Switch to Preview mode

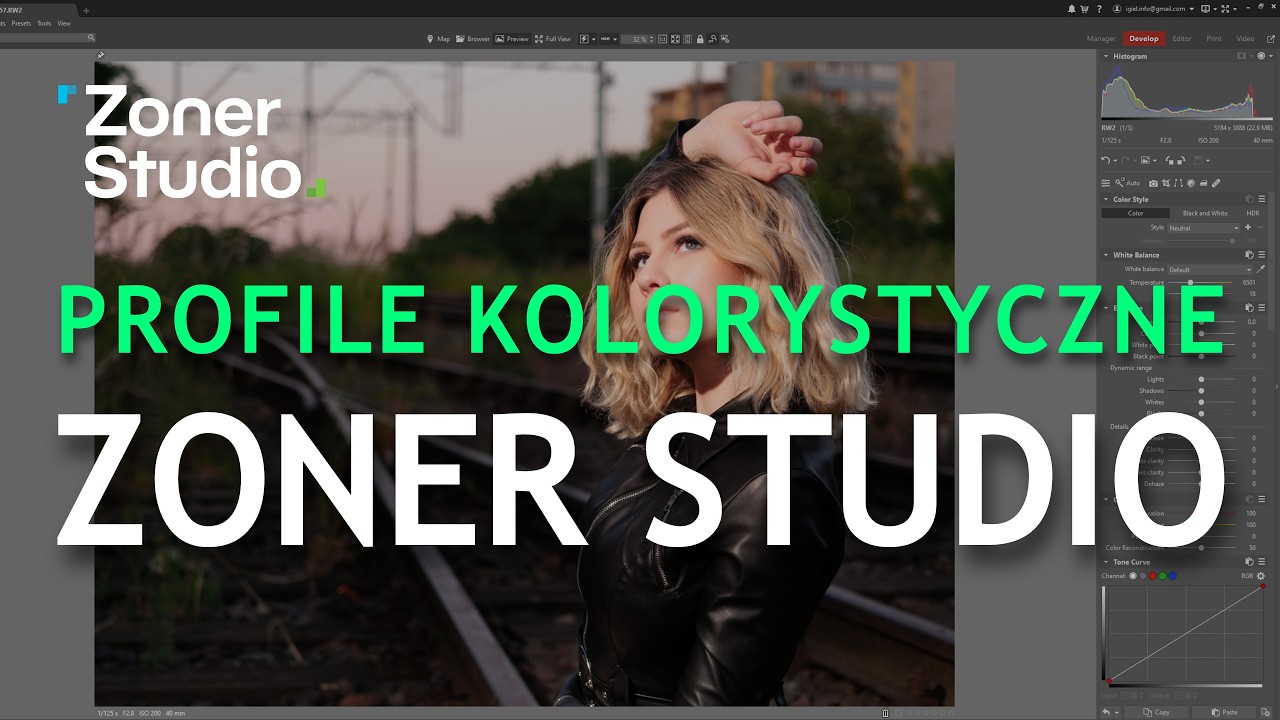pyautogui.click(x=513, y=39)
